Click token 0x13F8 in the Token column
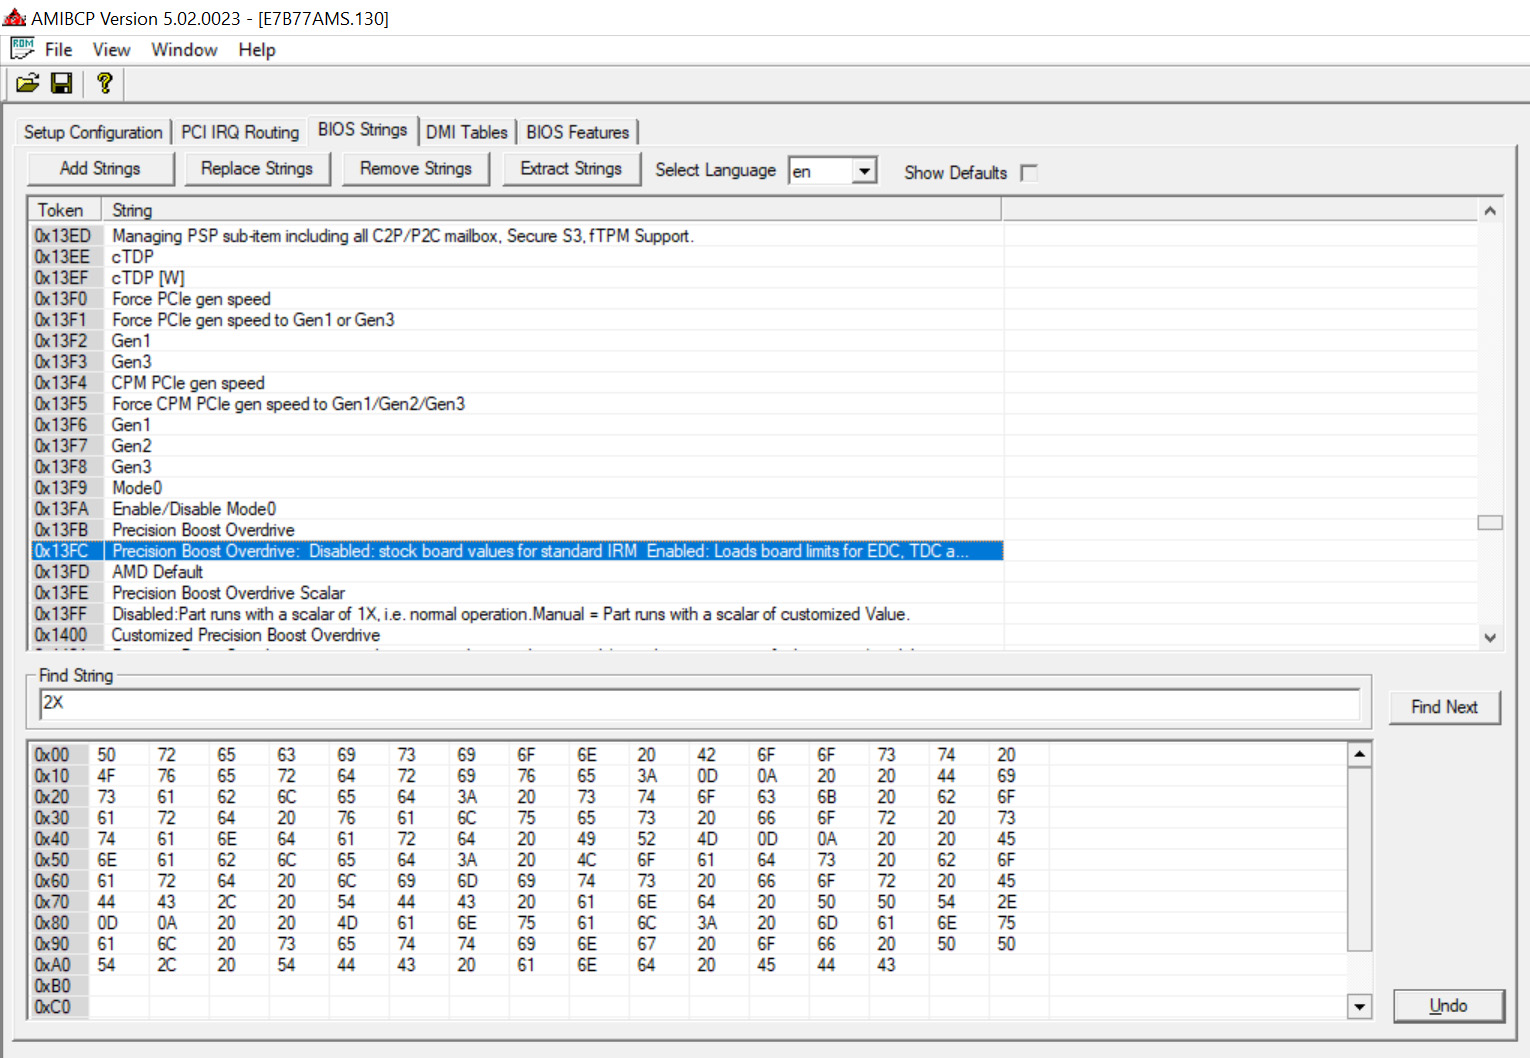 click(62, 467)
